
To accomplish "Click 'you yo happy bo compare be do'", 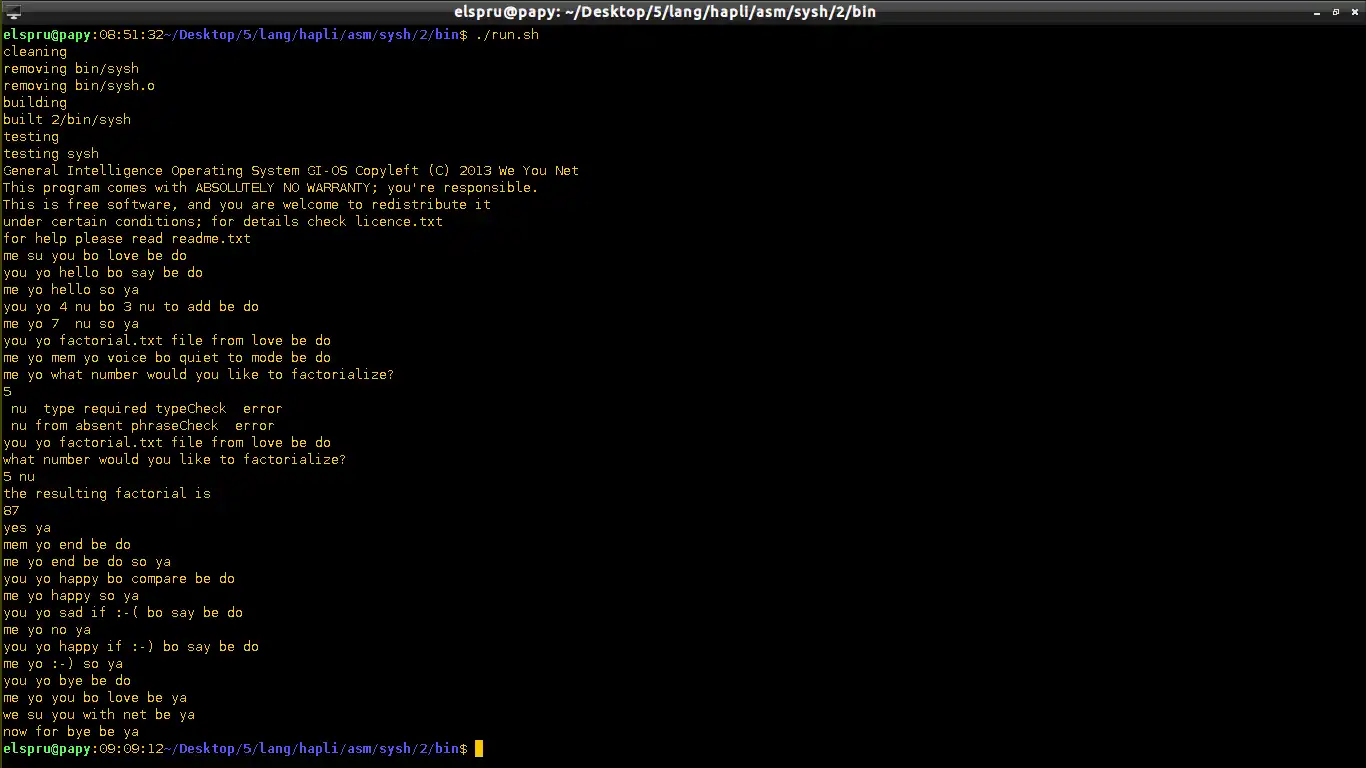I will pyautogui.click(x=119, y=579).
